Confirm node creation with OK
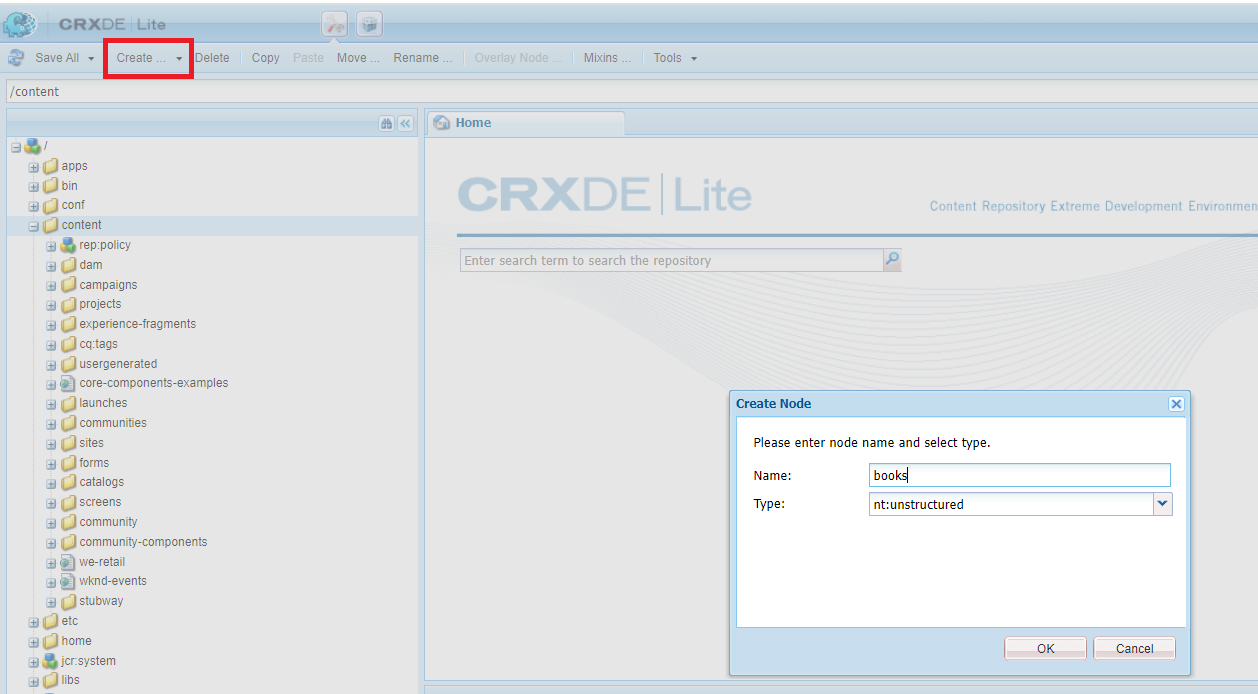The image size is (1258, 694). (x=1045, y=648)
